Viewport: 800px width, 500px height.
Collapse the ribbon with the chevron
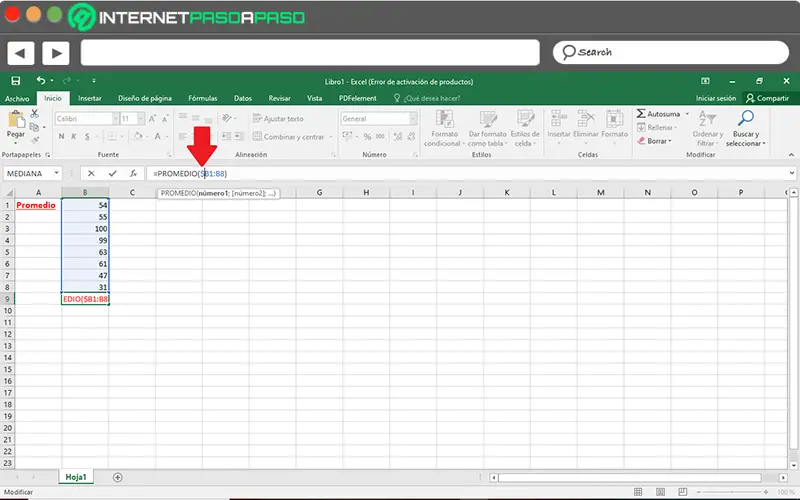791,155
